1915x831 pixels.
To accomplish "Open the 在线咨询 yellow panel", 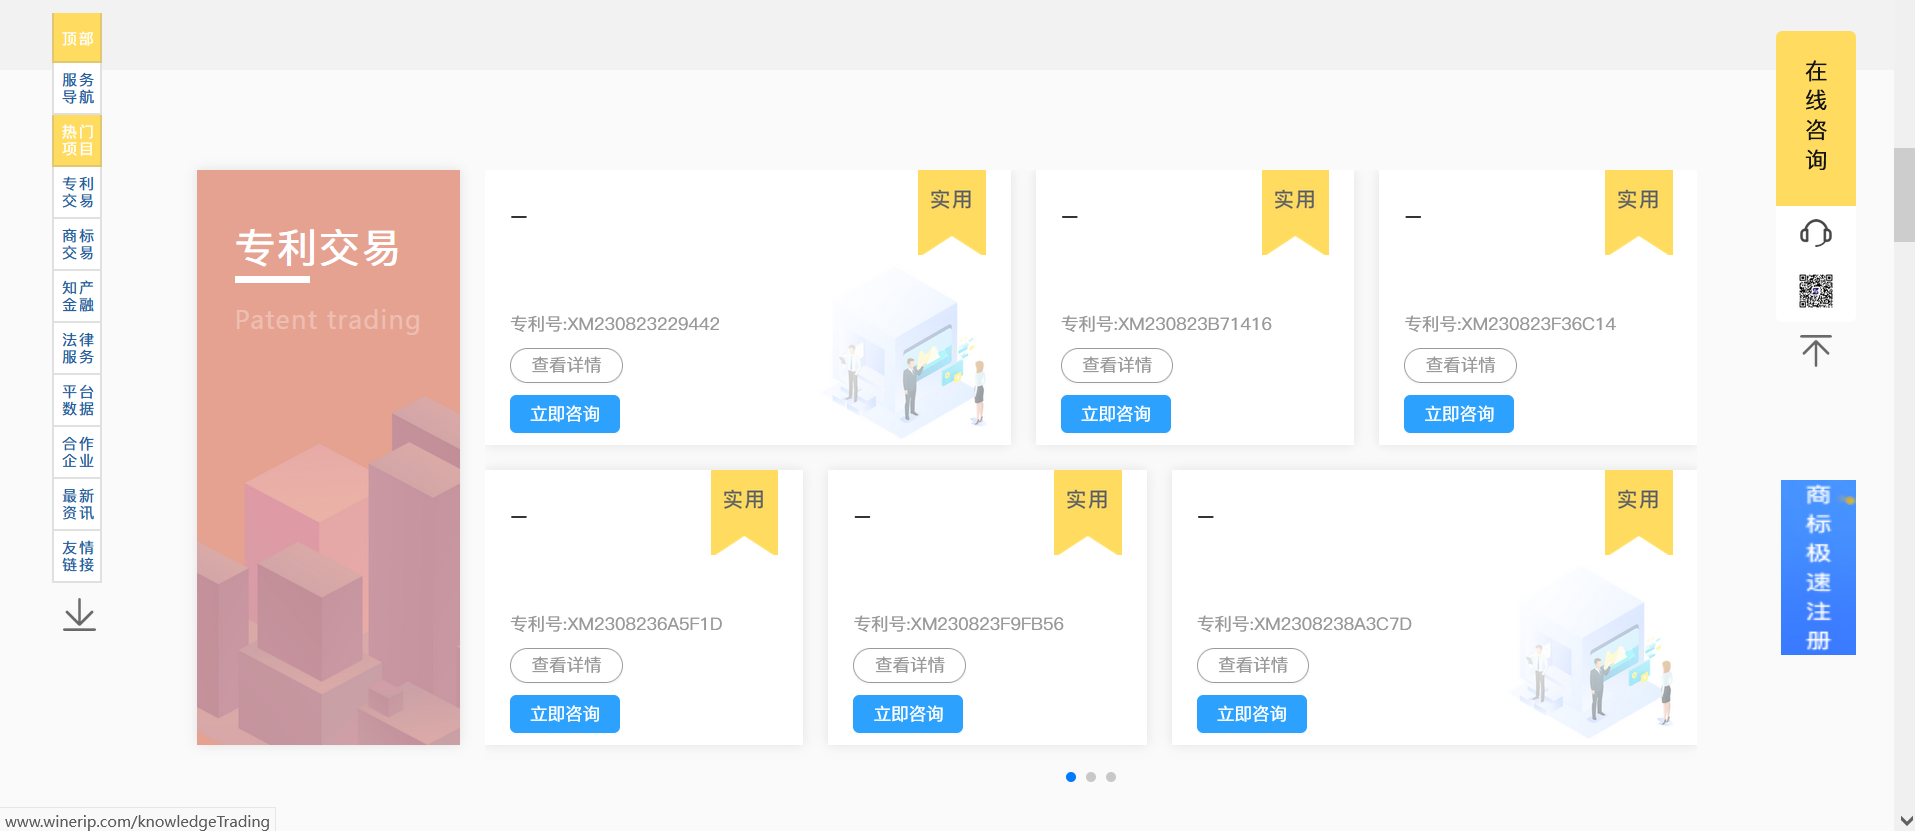I will tap(1815, 117).
